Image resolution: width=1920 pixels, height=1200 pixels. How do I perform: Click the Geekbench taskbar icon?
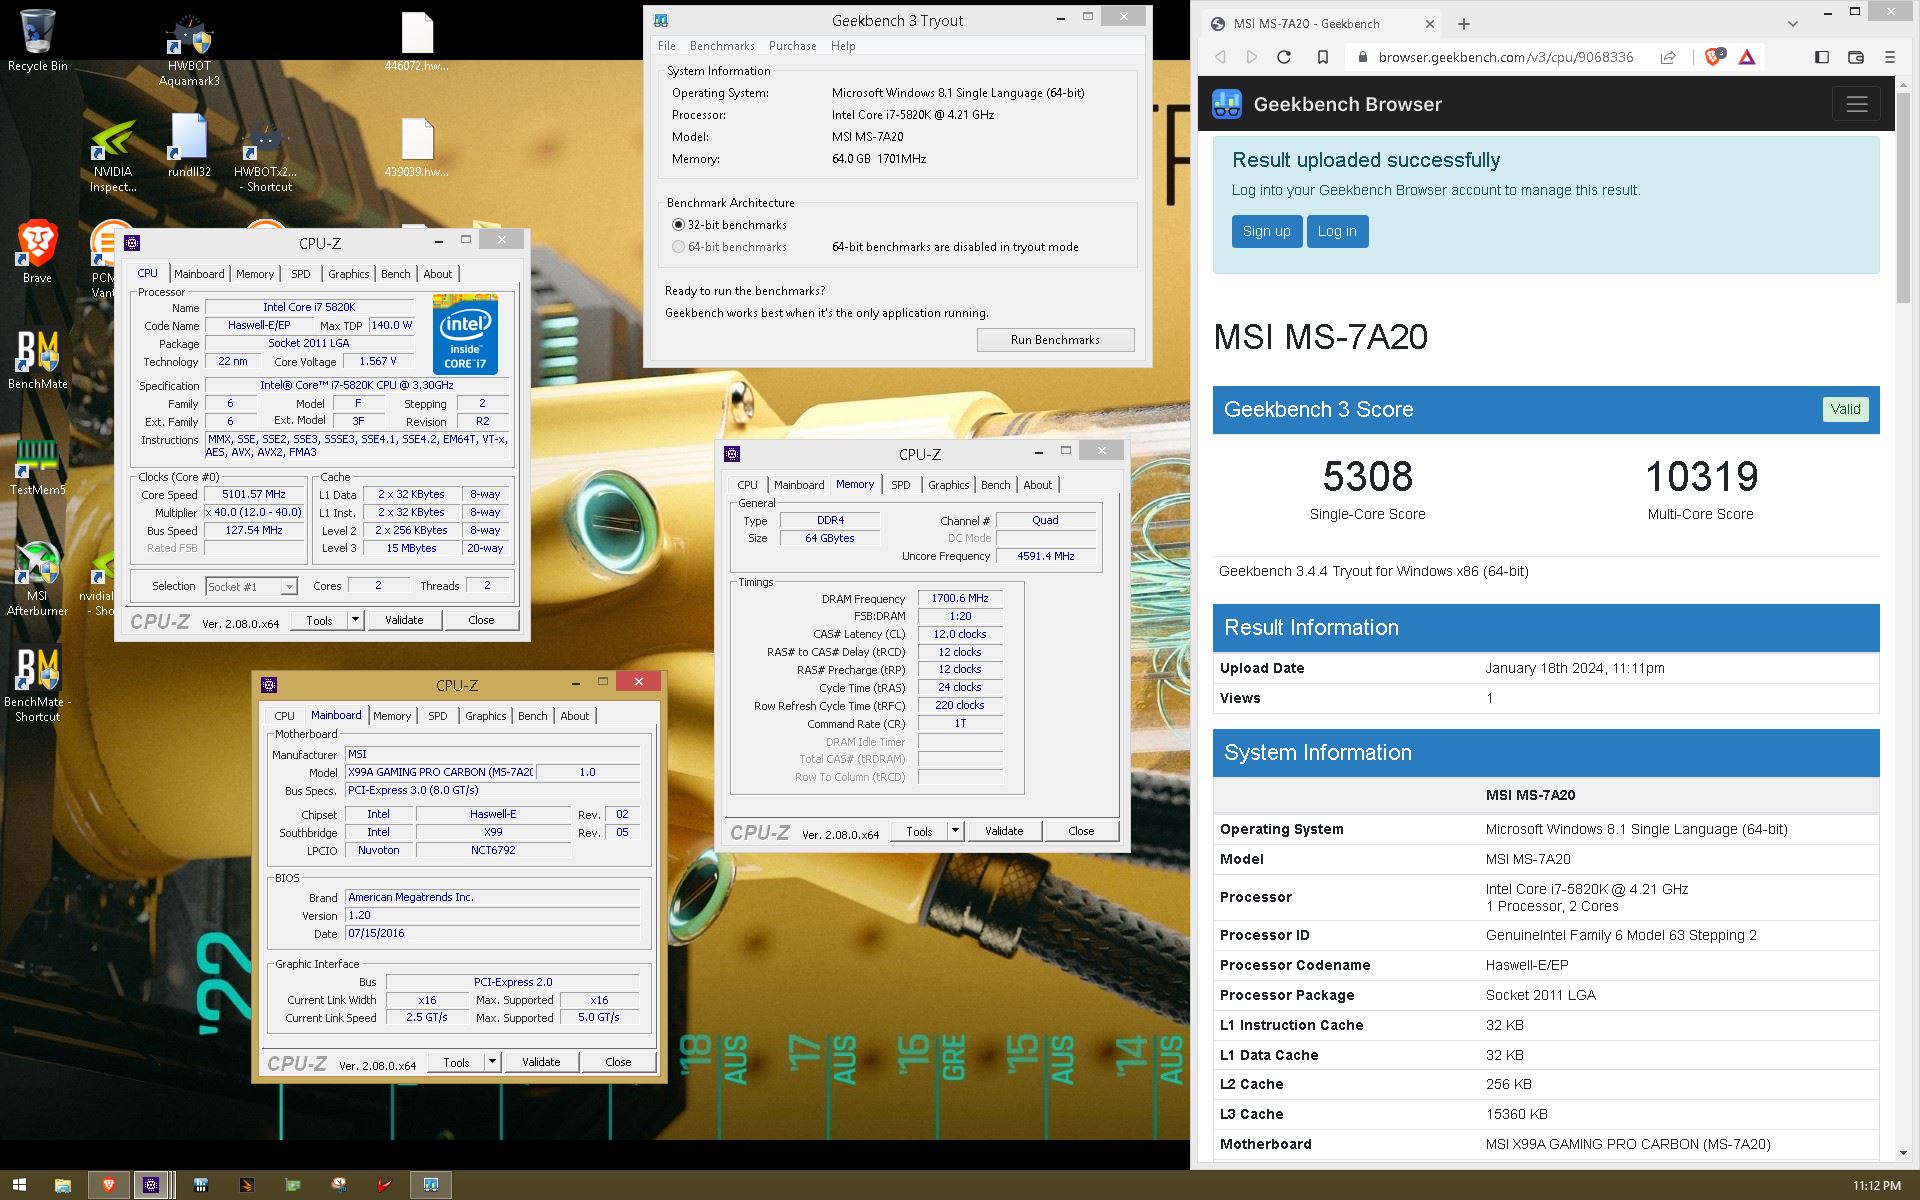[x=431, y=1185]
